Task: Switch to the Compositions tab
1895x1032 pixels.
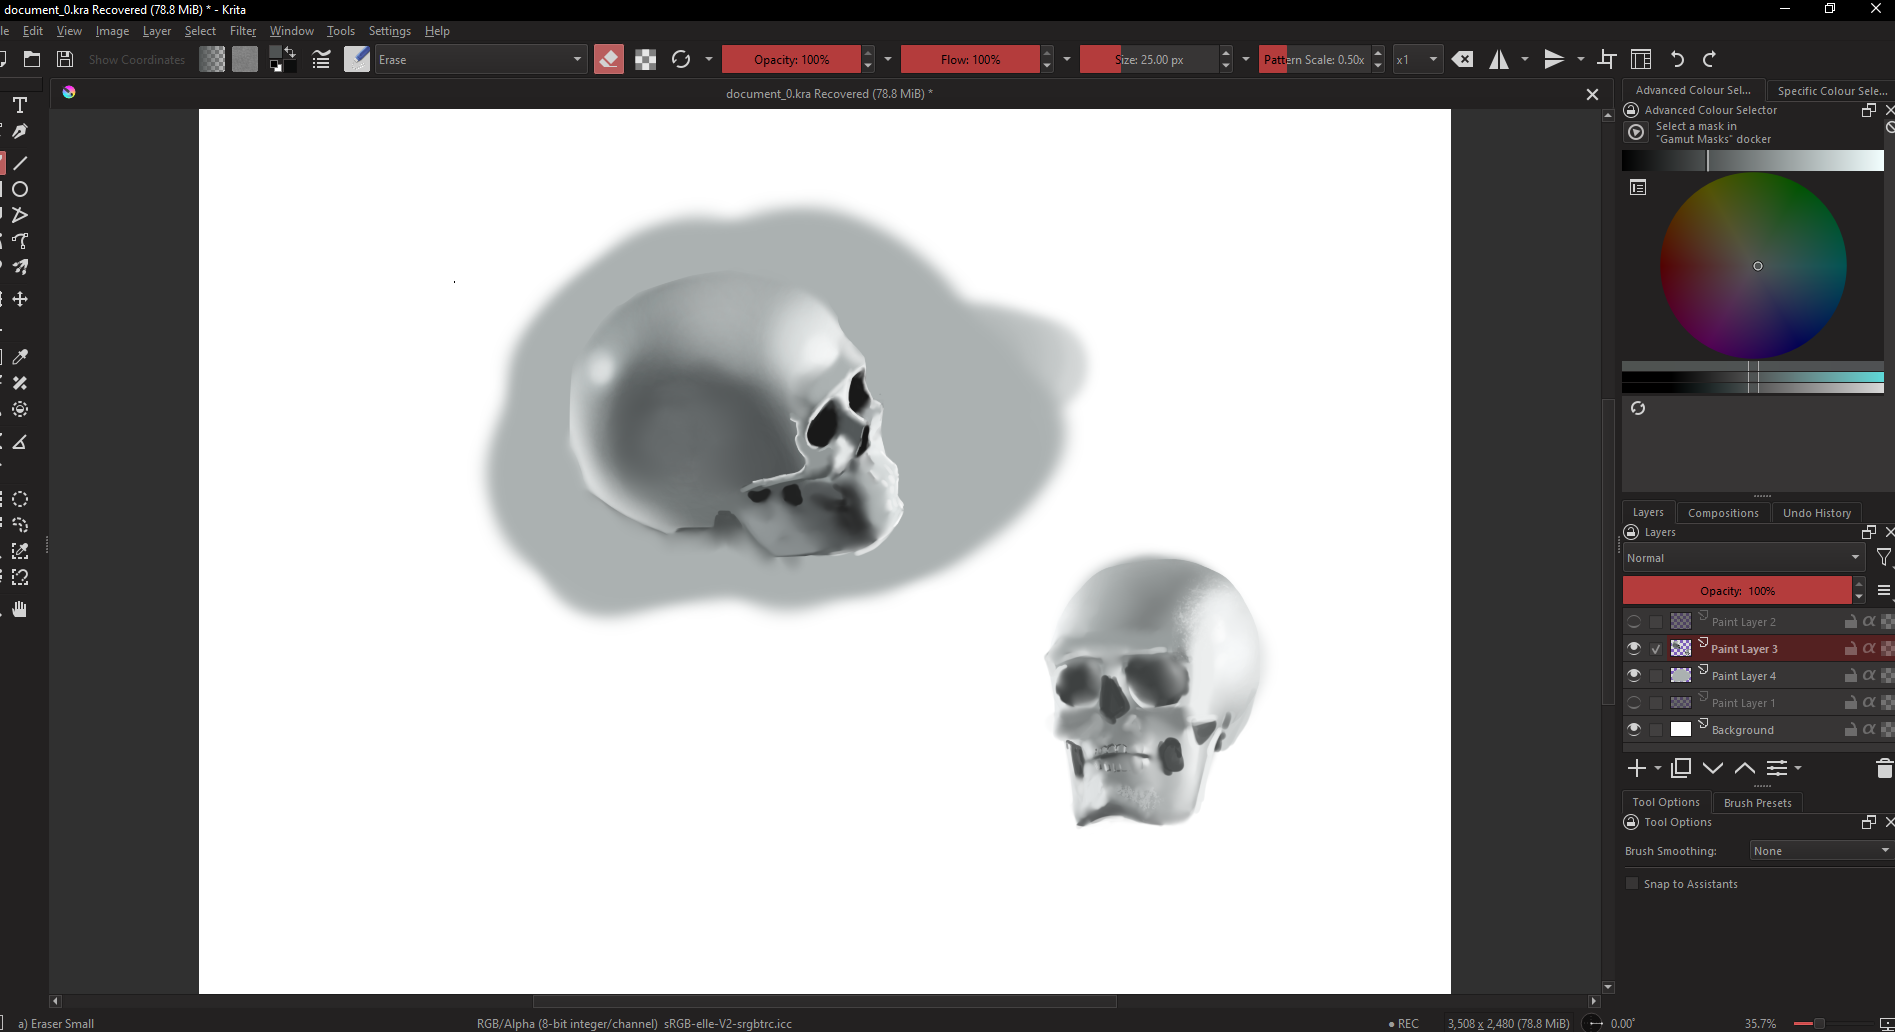Action: coord(1723,513)
